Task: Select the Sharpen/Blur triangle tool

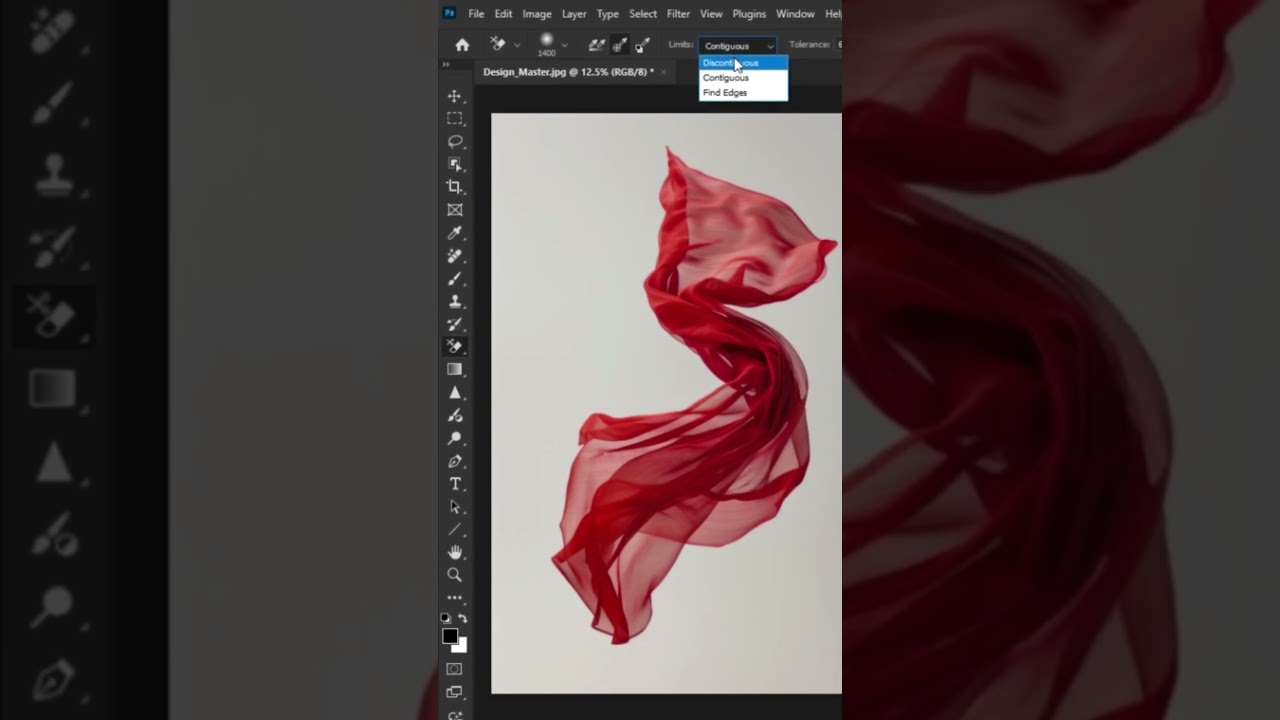Action: click(x=455, y=393)
